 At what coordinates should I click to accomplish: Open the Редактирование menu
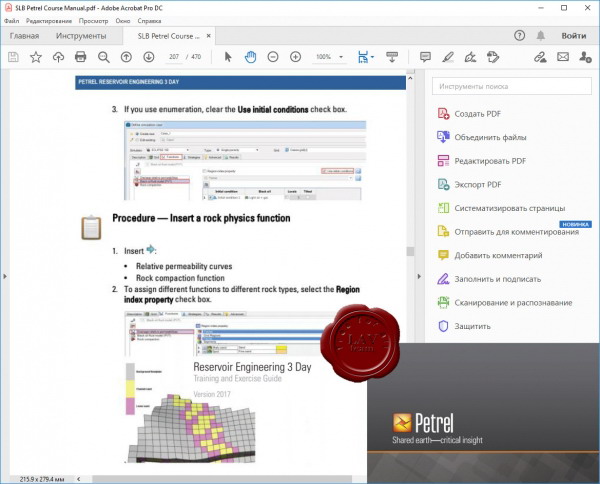(x=49, y=21)
